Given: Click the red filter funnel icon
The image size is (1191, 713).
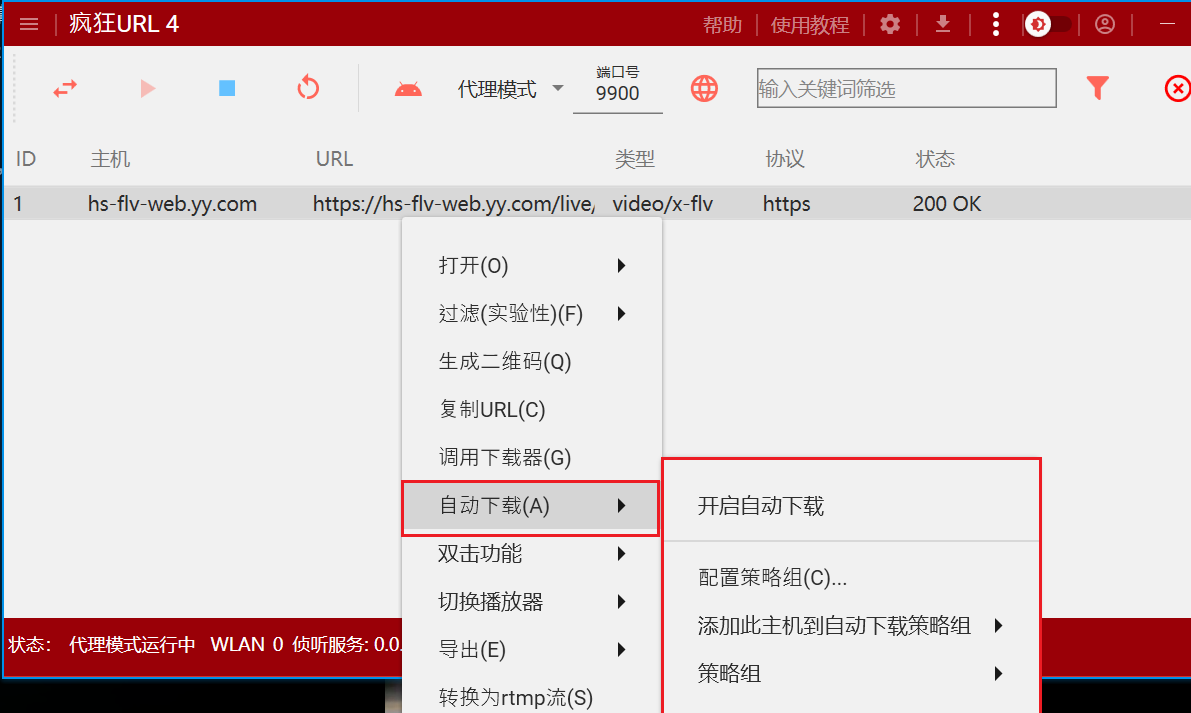Looking at the screenshot, I should (1098, 89).
